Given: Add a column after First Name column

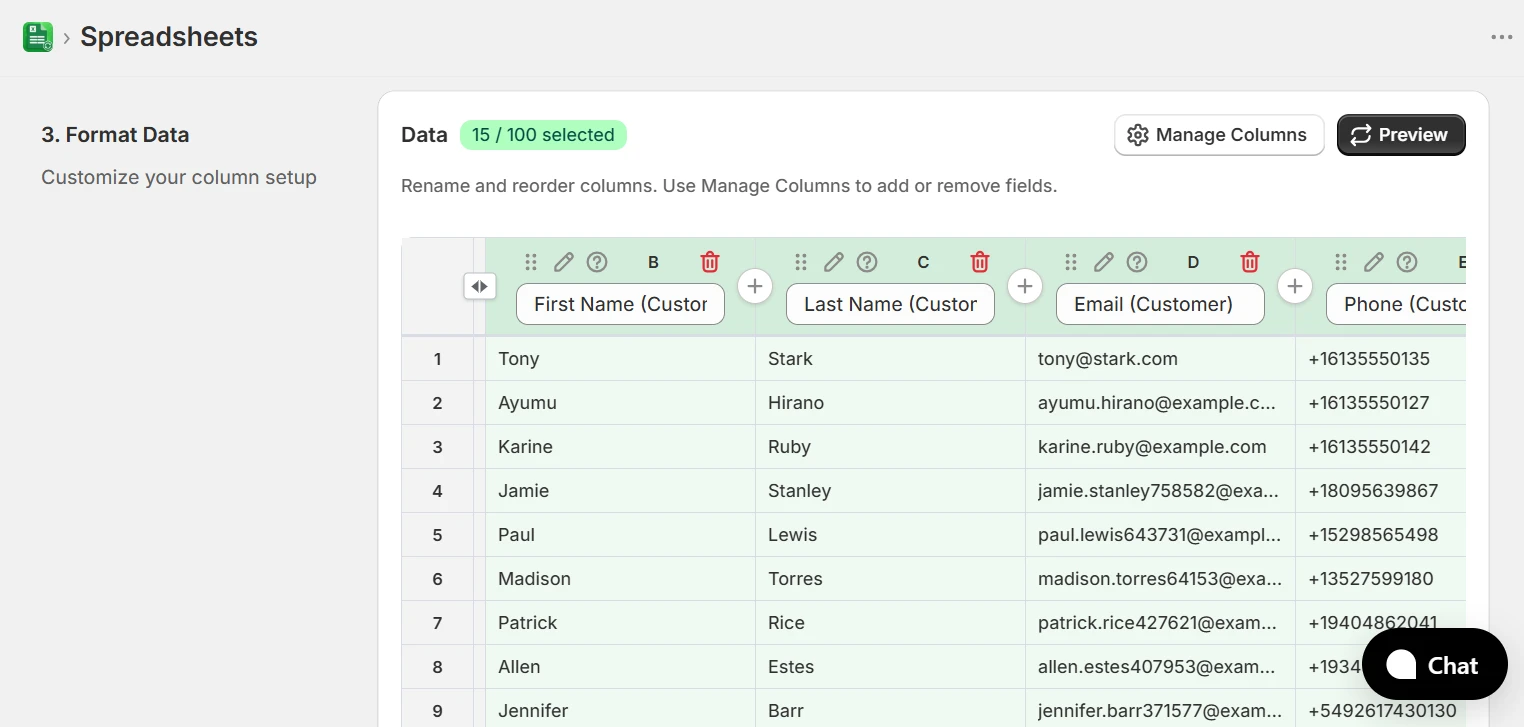Looking at the screenshot, I should (x=755, y=286).
